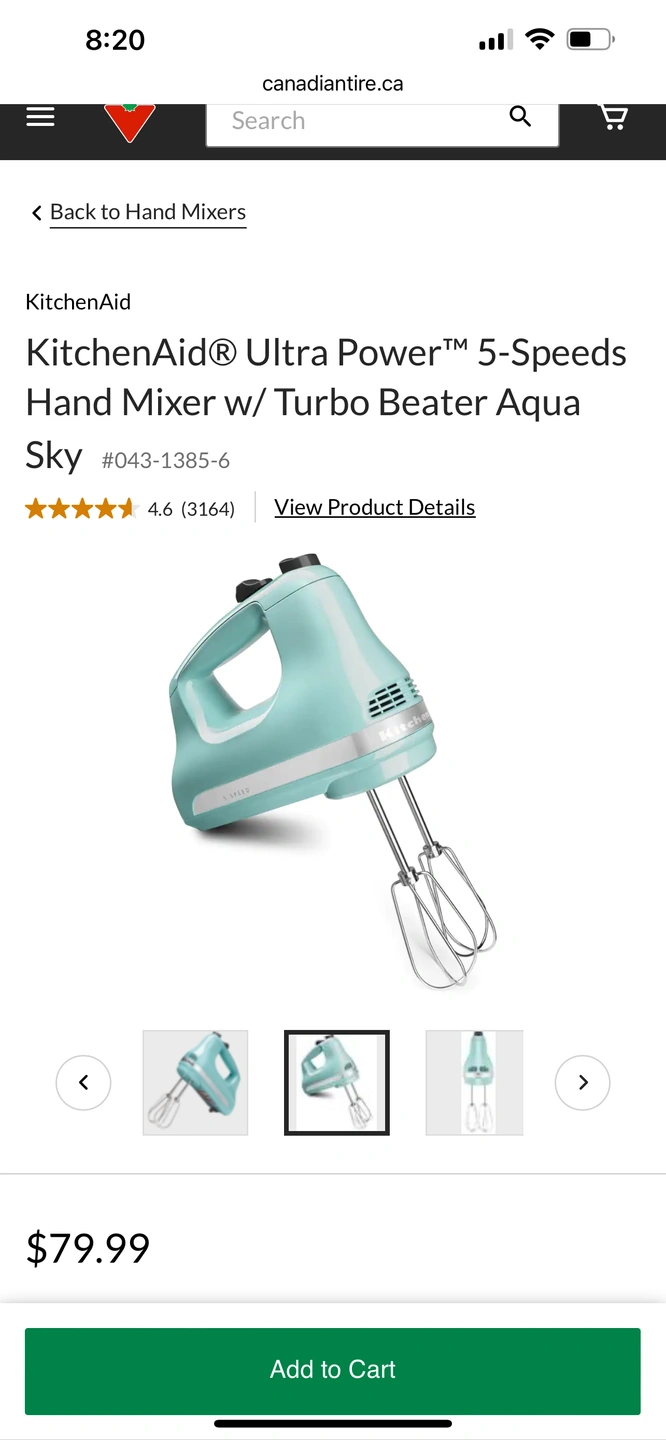Show previous image with left carousel arrow

pyautogui.click(x=83, y=1082)
